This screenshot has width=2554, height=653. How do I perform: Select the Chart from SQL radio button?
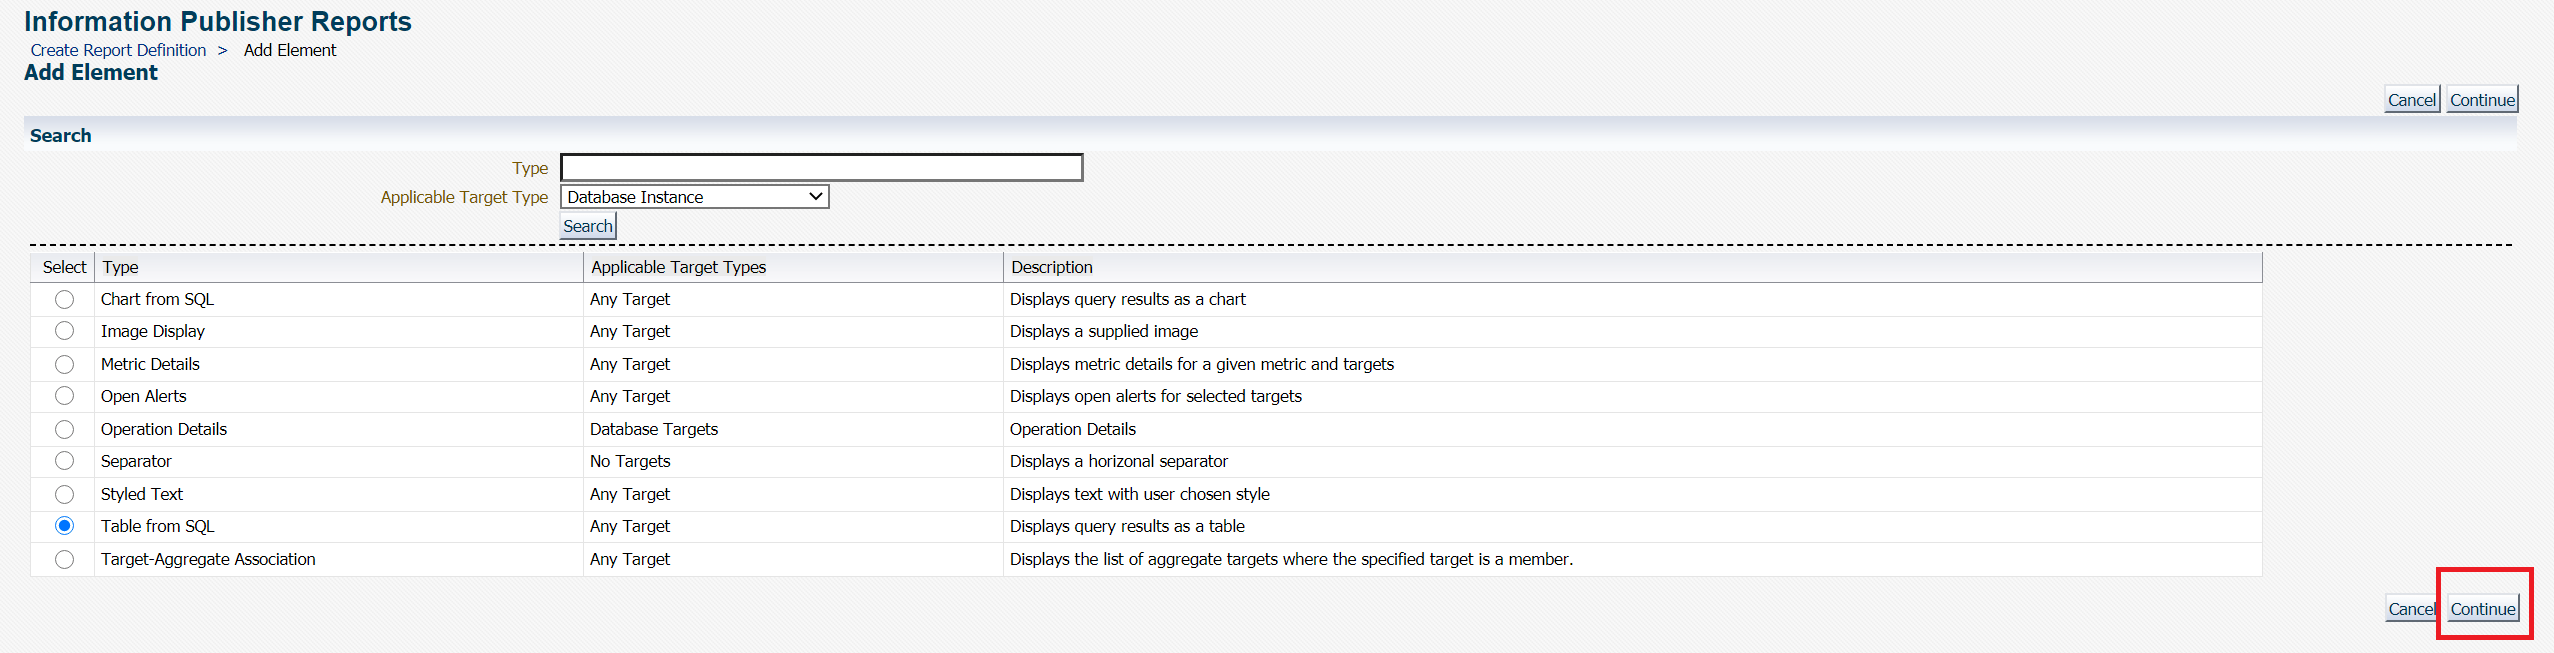[64, 299]
